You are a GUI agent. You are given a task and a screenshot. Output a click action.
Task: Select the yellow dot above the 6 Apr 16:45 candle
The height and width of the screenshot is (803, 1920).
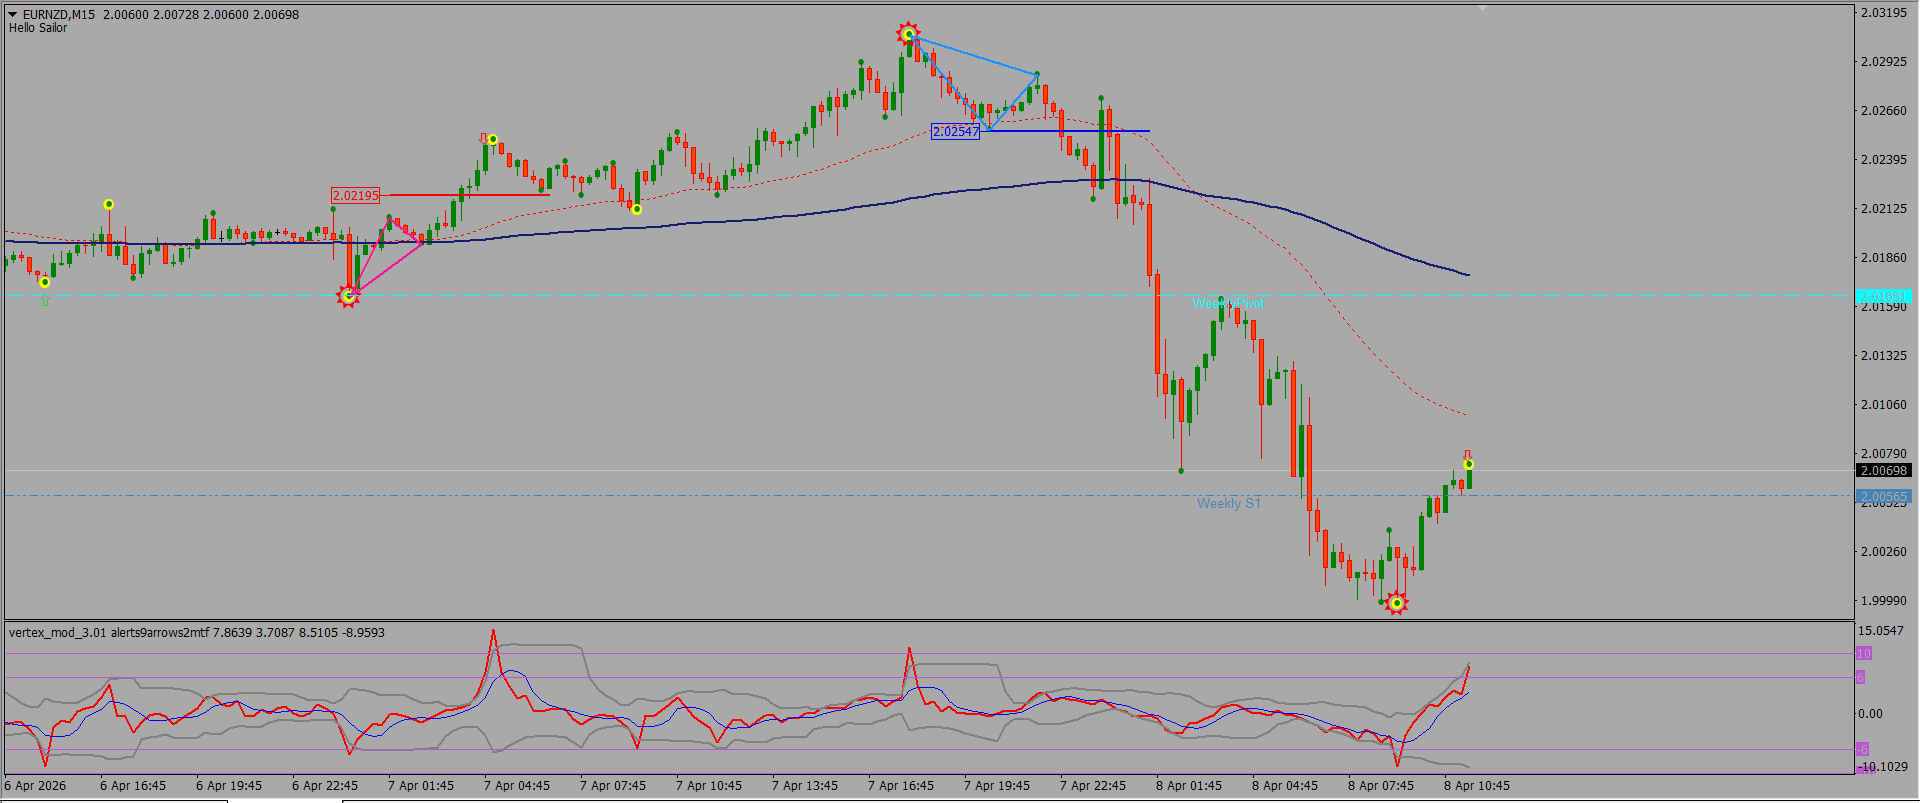coord(109,205)
